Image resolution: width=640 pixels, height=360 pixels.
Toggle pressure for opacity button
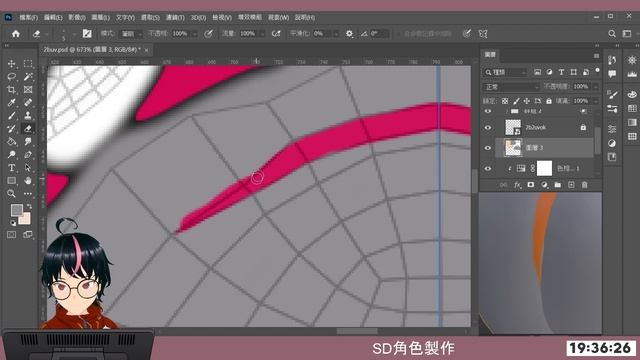(x=209, y=34)
